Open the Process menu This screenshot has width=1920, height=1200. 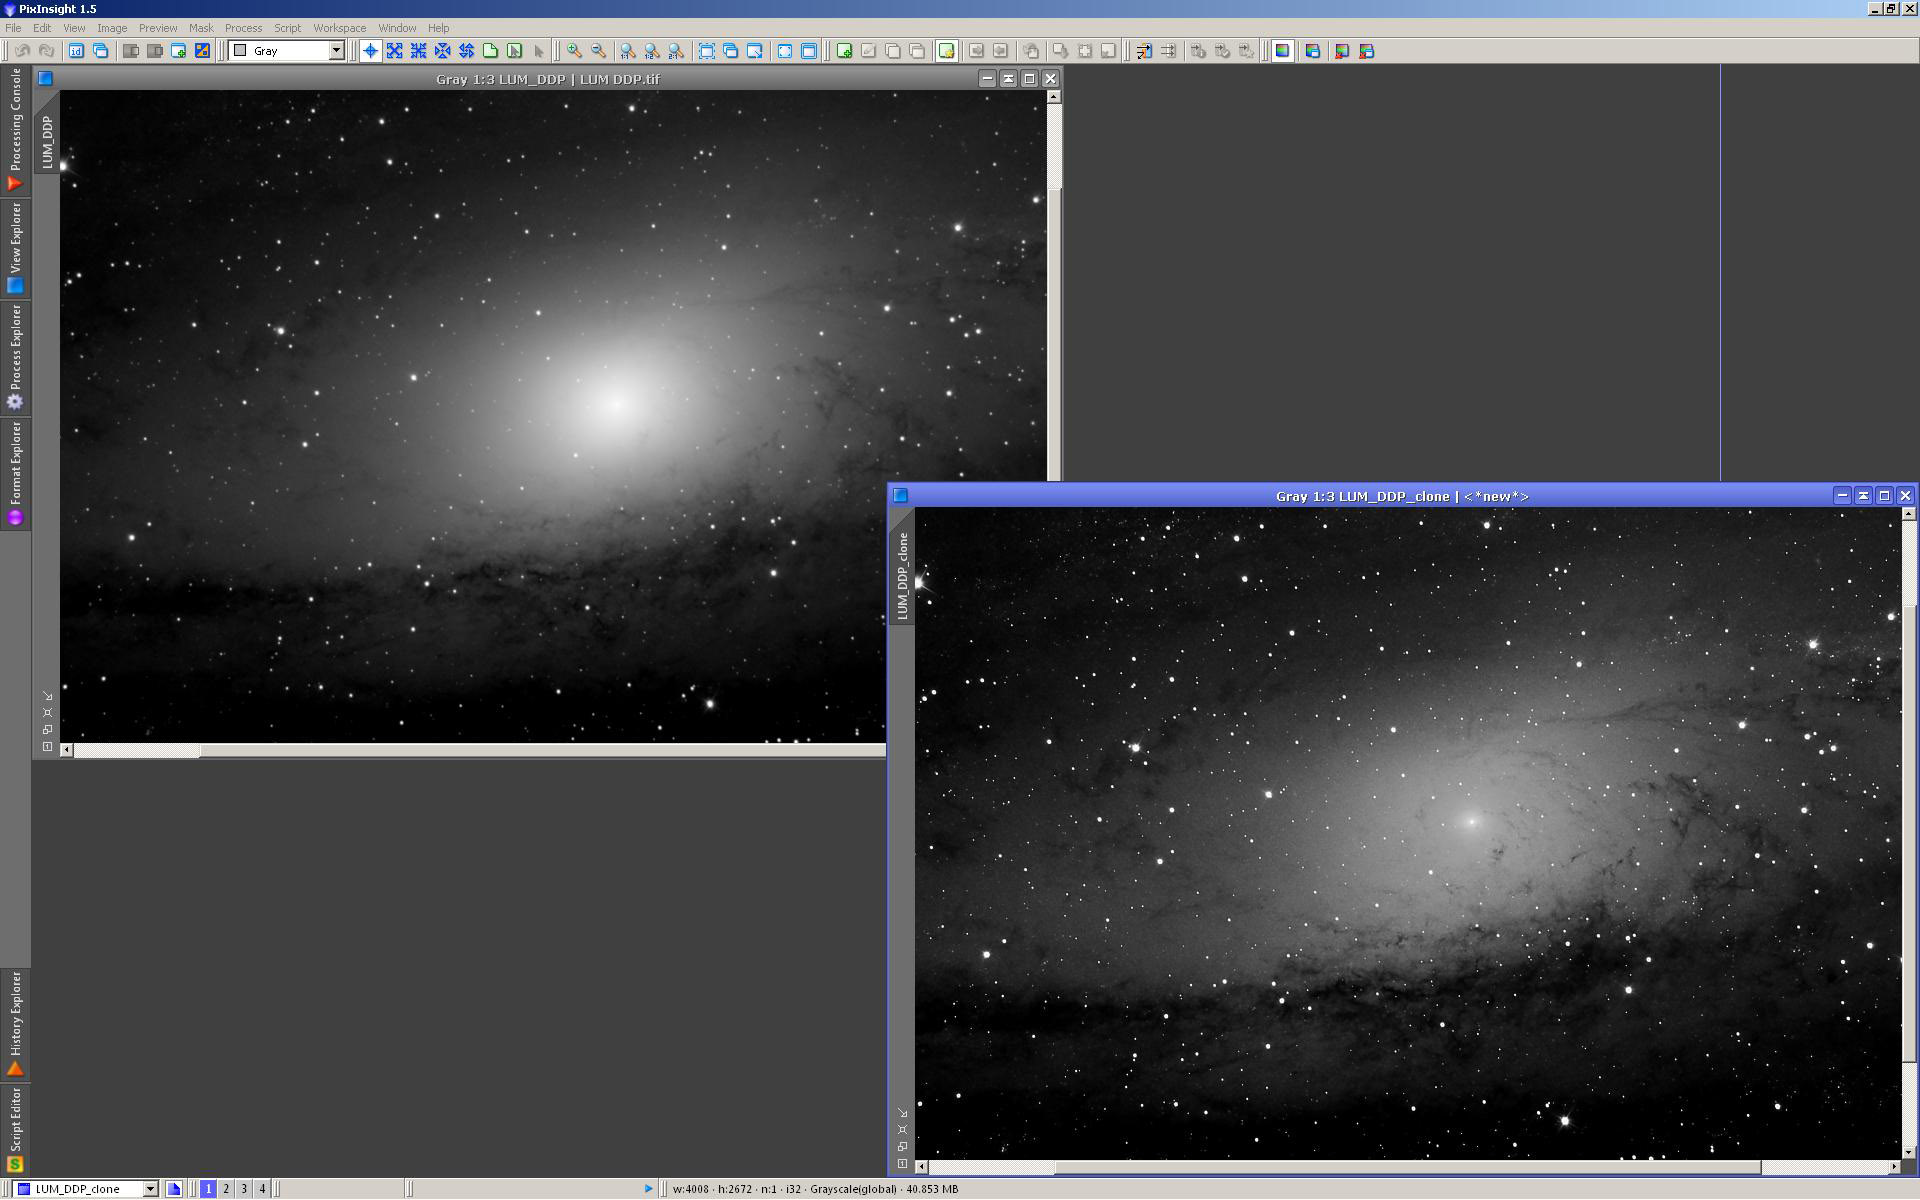click(243, 28)
